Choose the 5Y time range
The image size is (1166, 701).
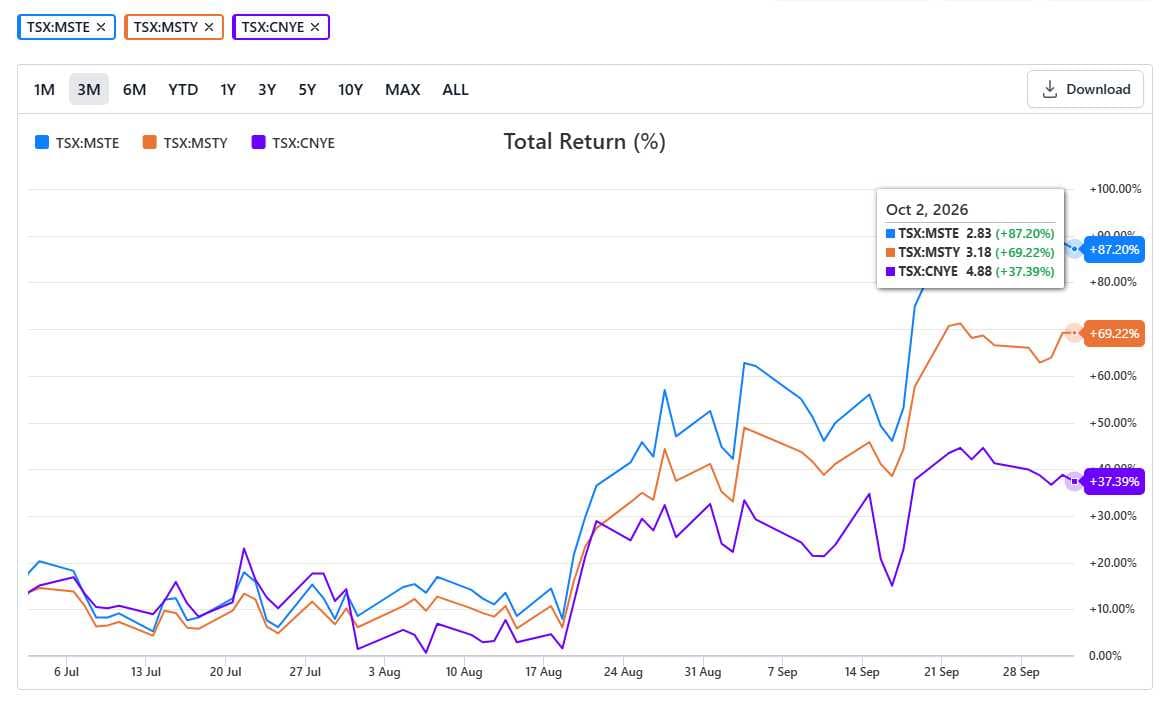point(307,90)
